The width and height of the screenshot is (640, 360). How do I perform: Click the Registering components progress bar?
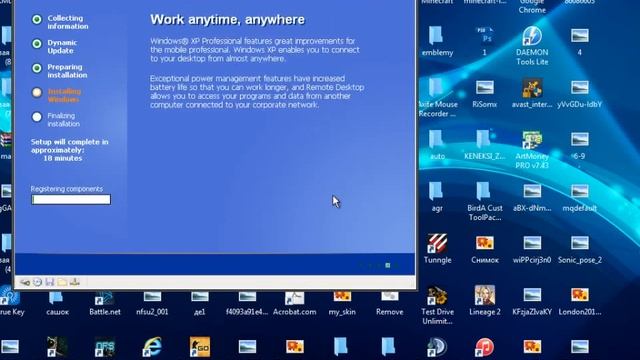[x=71, y=200]
